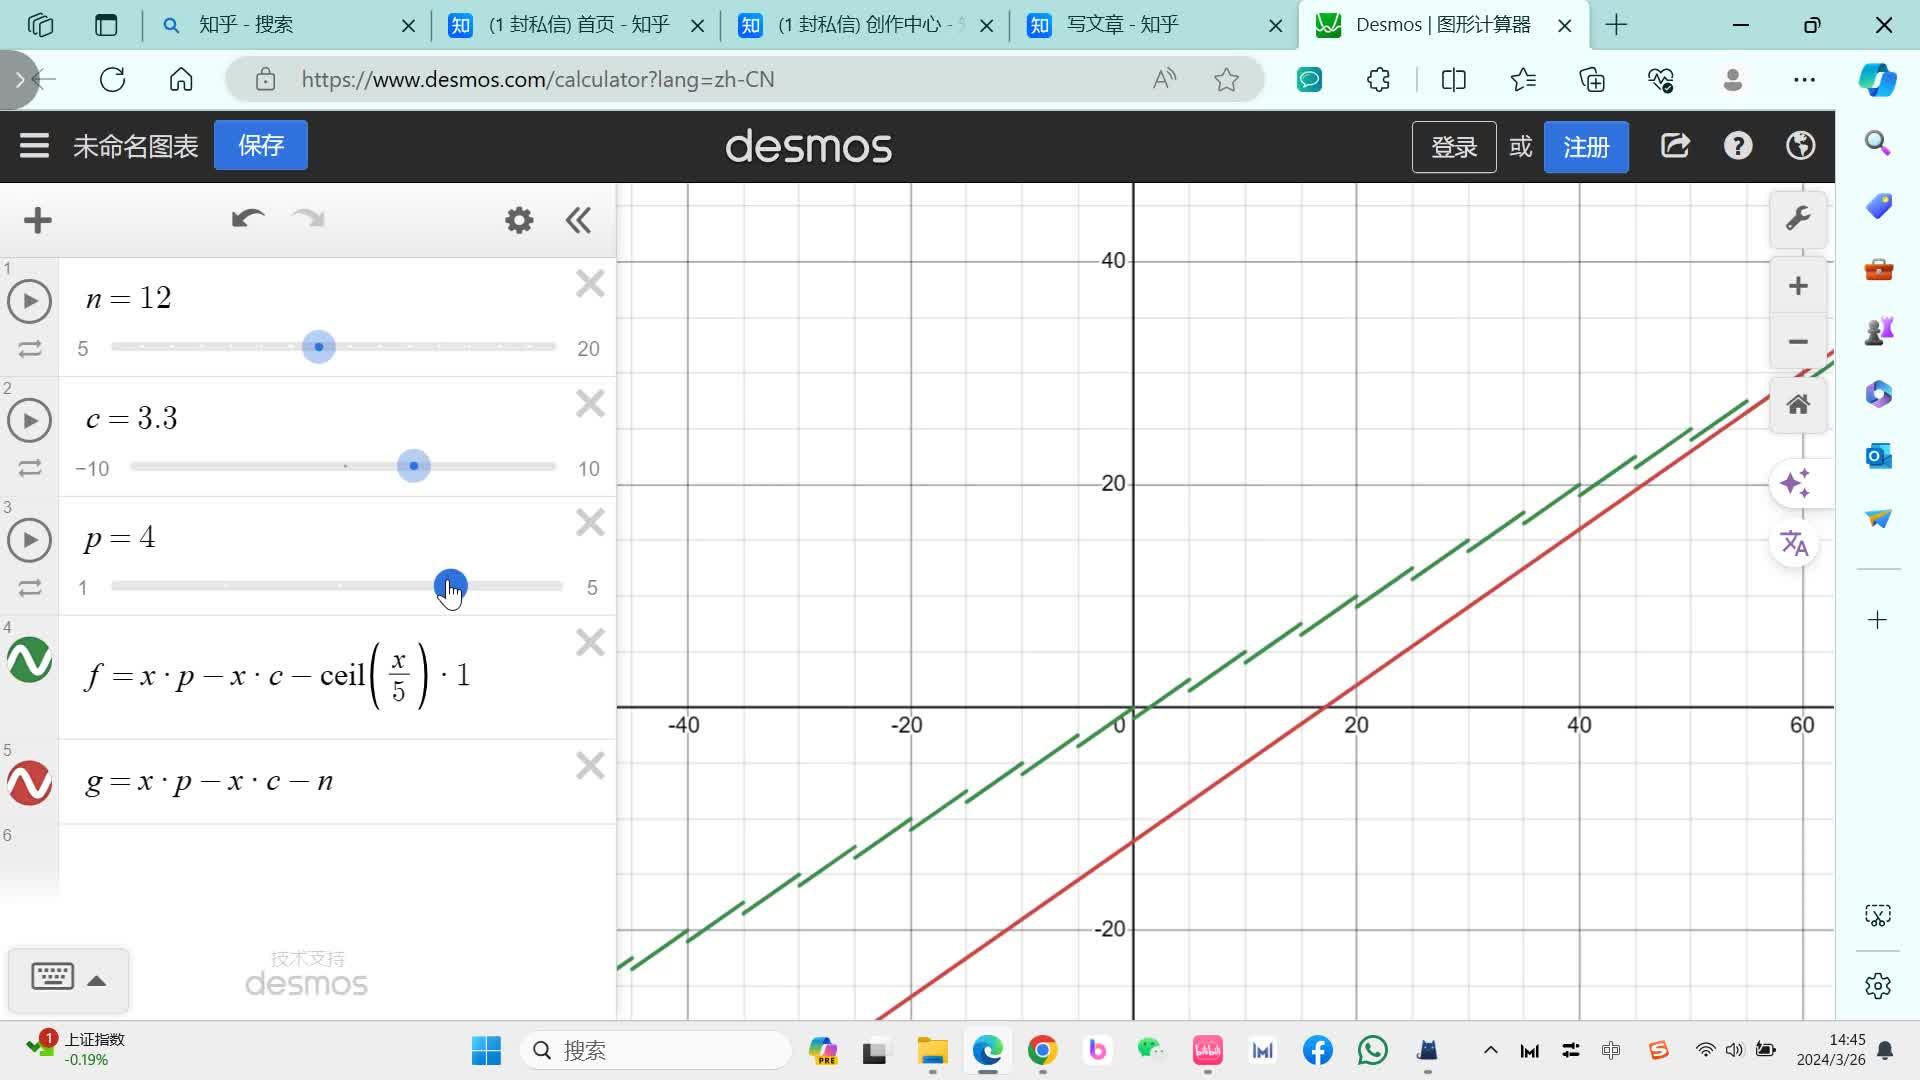Collapse the expression list panel

point(578,220)
